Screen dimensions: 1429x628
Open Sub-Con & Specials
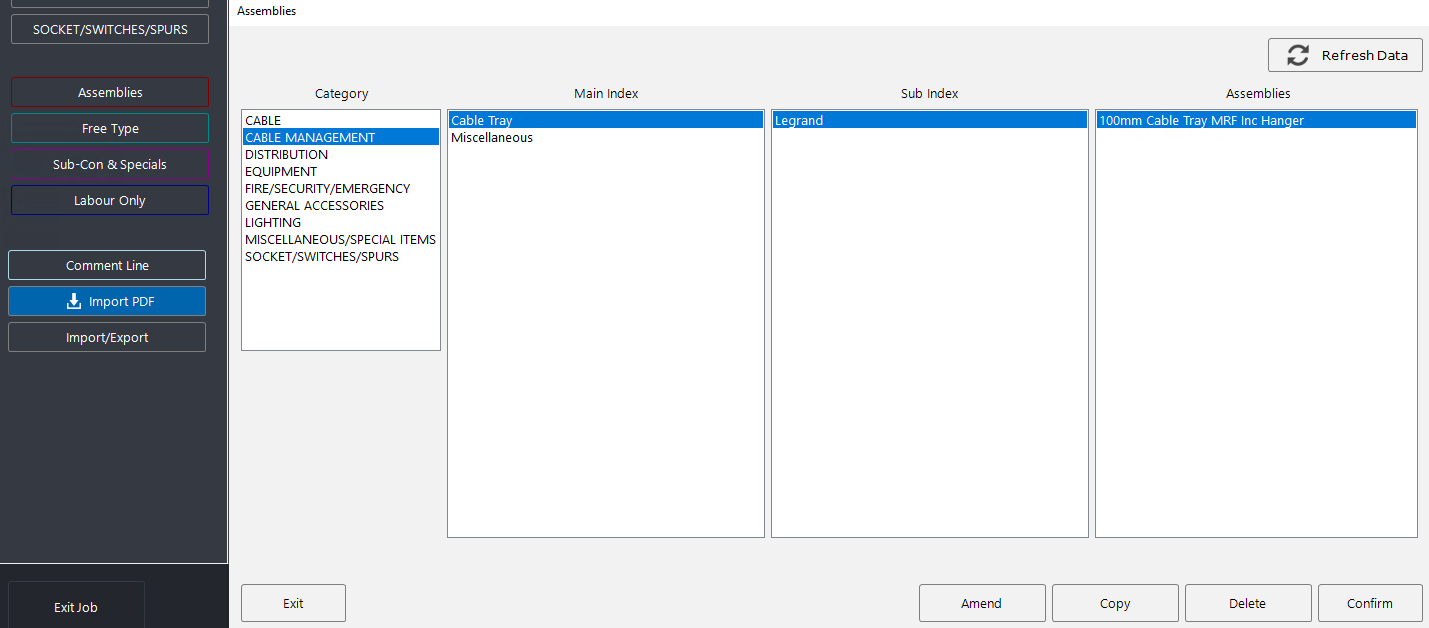point(109,163)
